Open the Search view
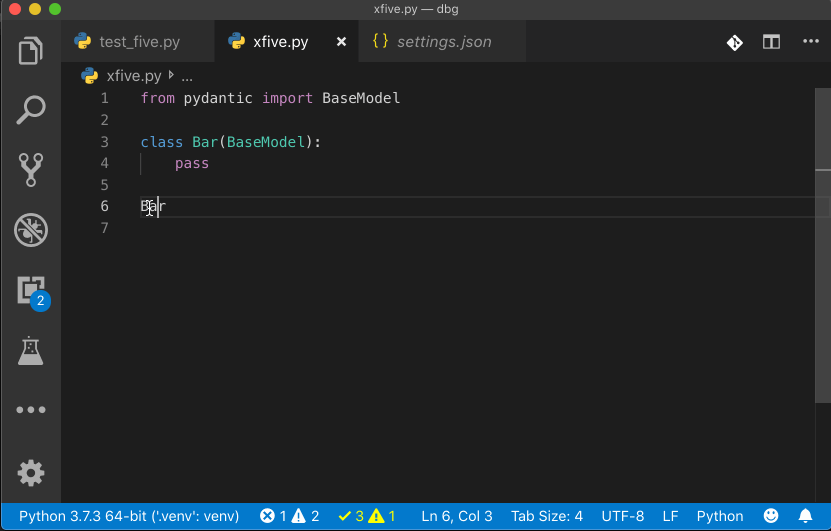Image resolution: width=831 pixels, height=531 pixels. point(31,110)
